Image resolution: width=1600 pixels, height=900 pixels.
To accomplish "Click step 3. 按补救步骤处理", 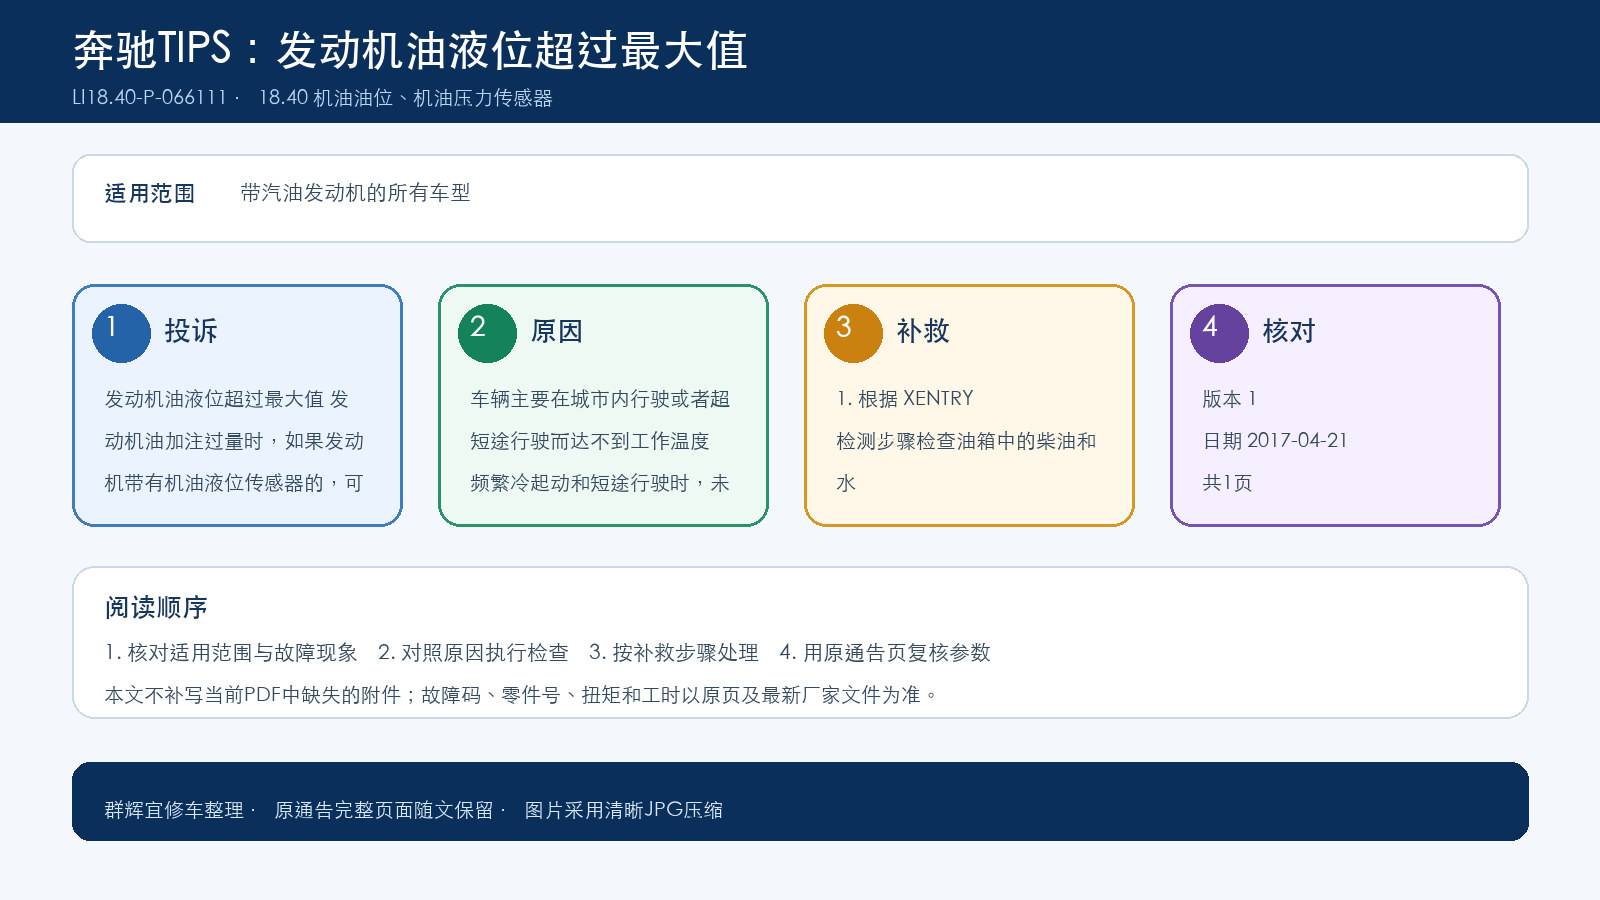I will (674, 653).
